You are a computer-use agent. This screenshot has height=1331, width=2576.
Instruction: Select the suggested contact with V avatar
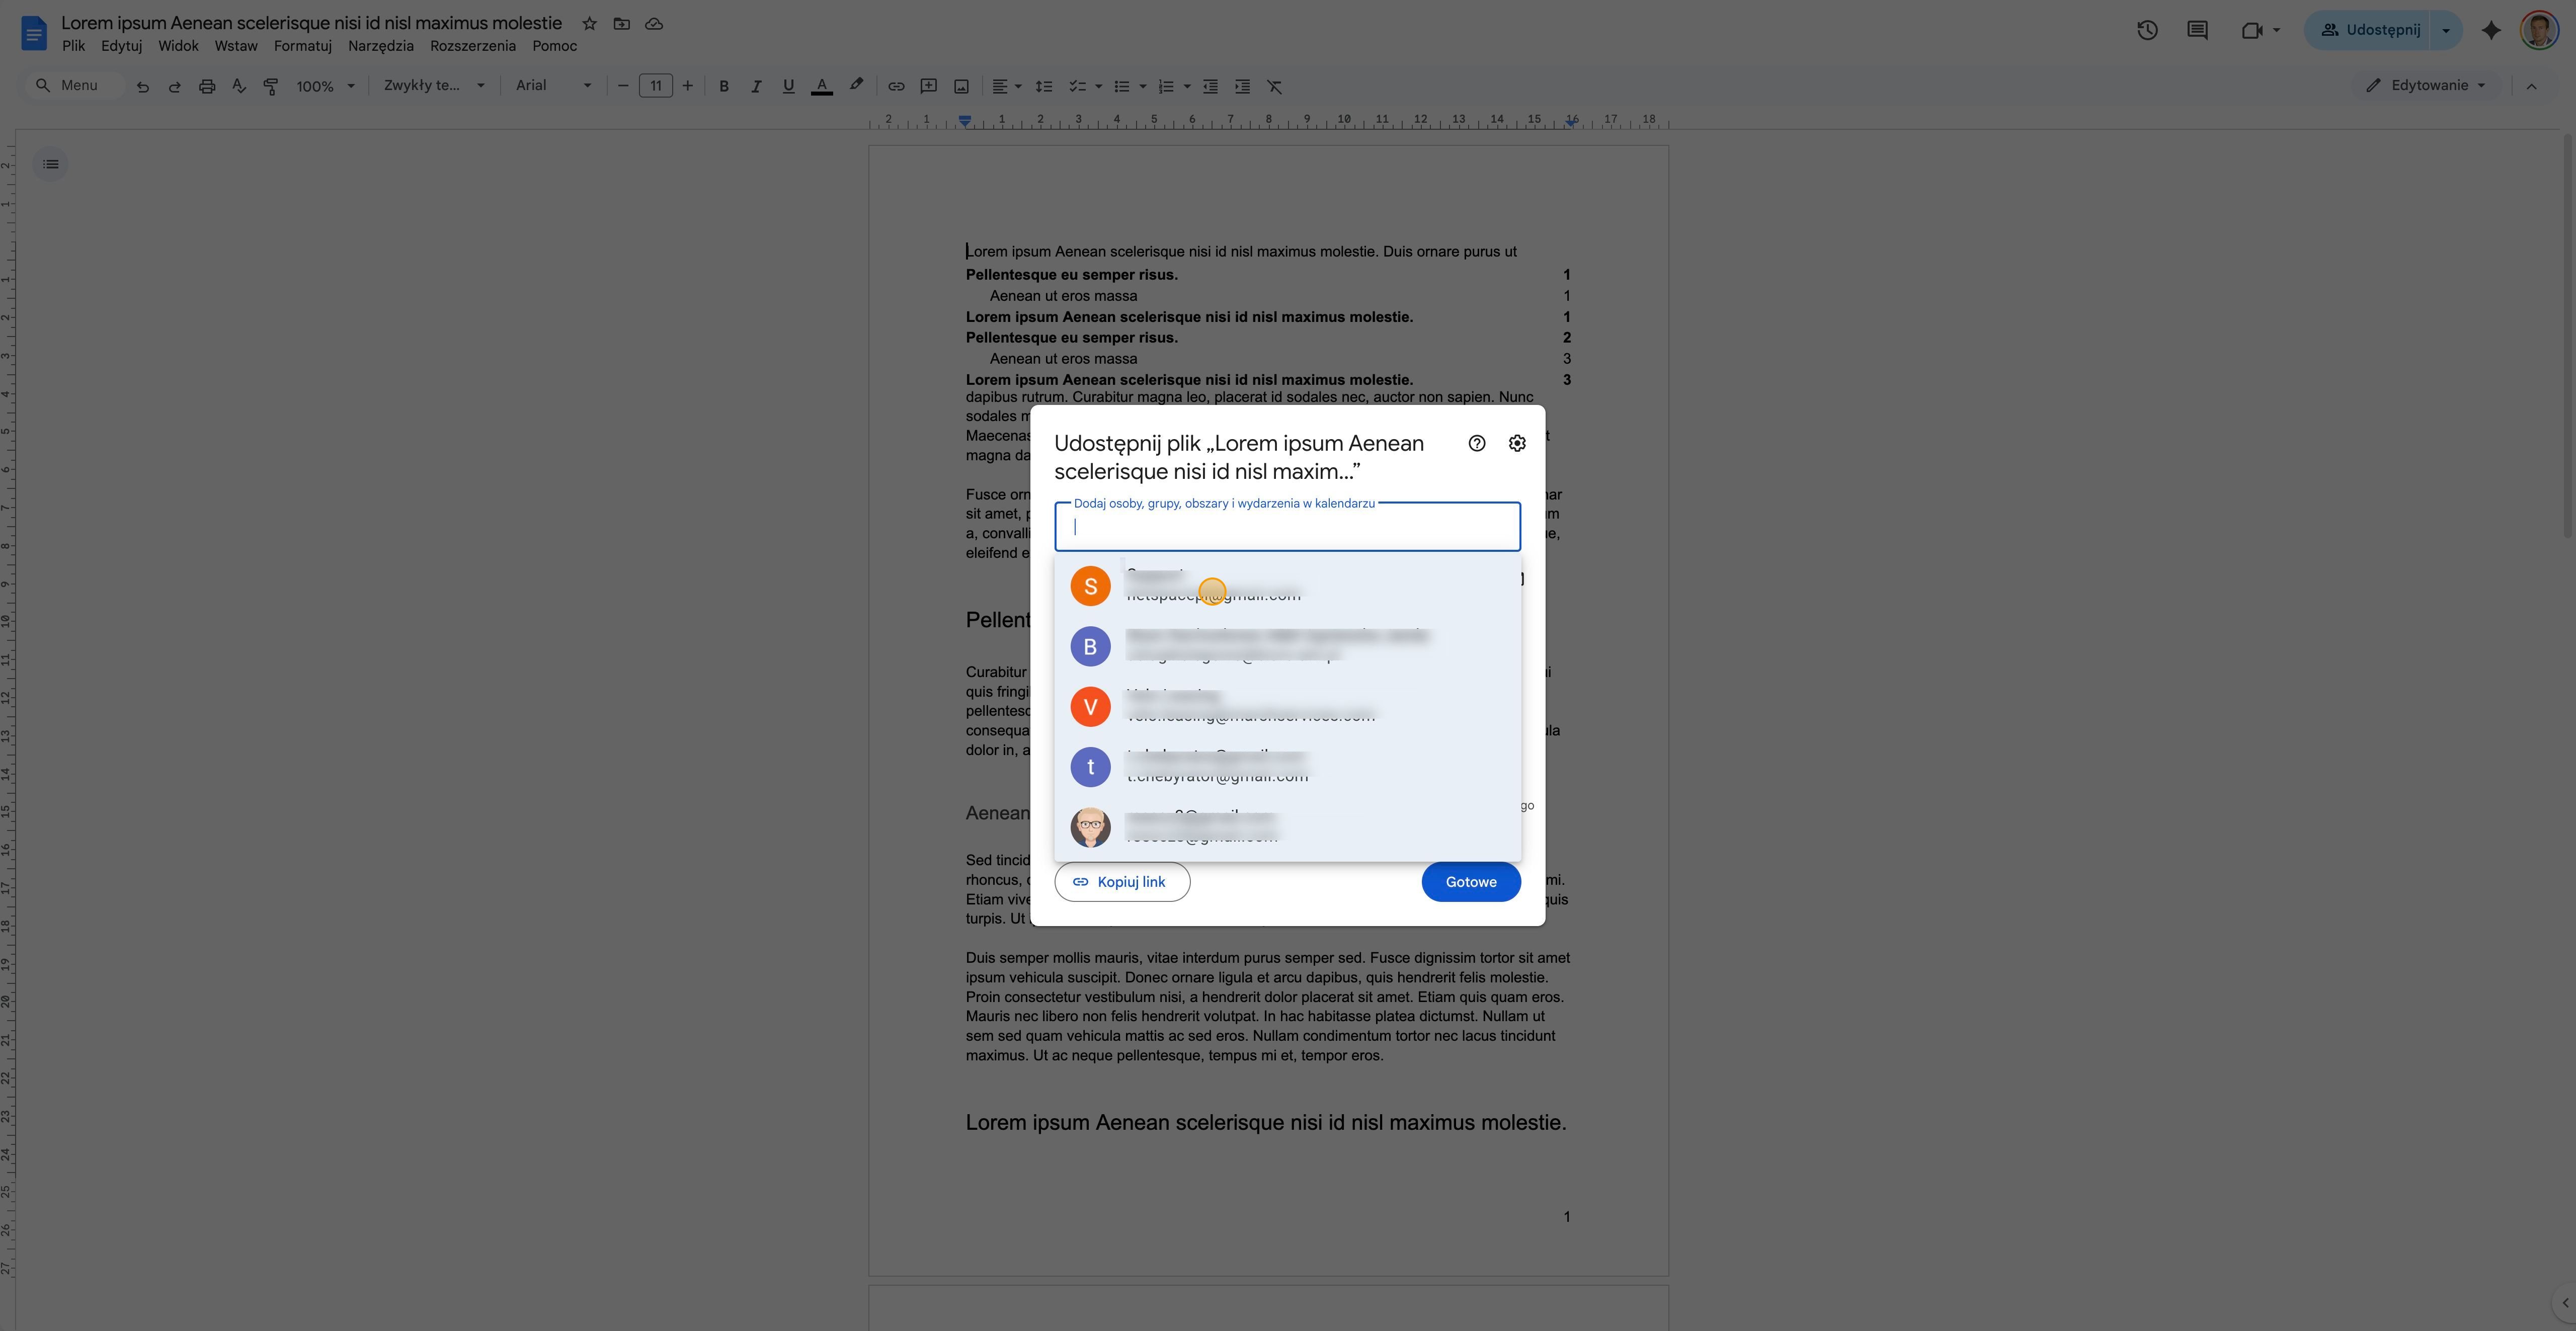click(1287, 707)
